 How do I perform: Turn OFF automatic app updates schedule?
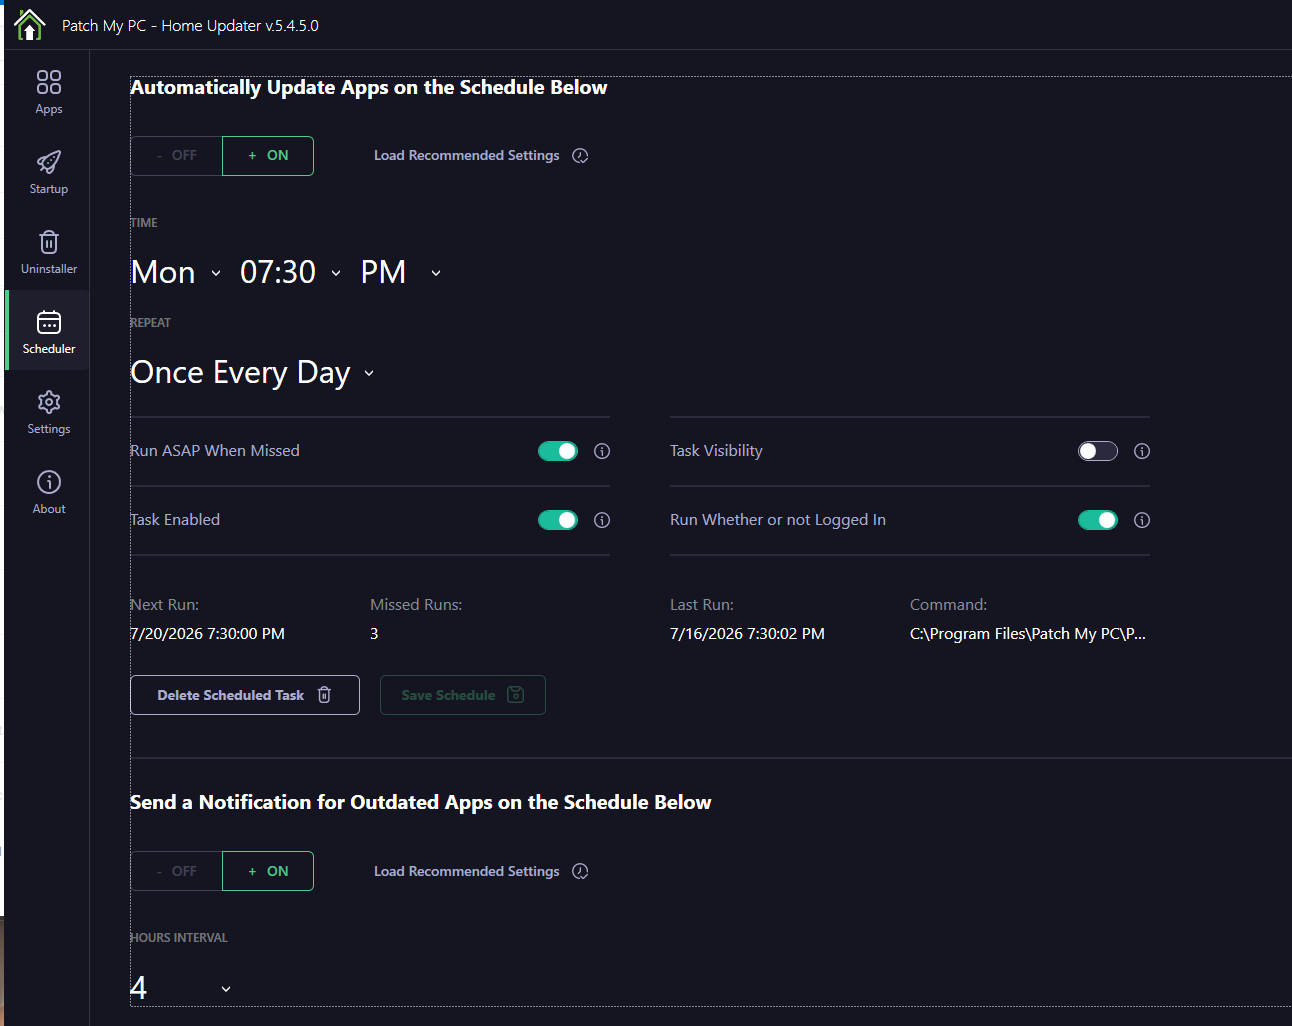[176, 156]
